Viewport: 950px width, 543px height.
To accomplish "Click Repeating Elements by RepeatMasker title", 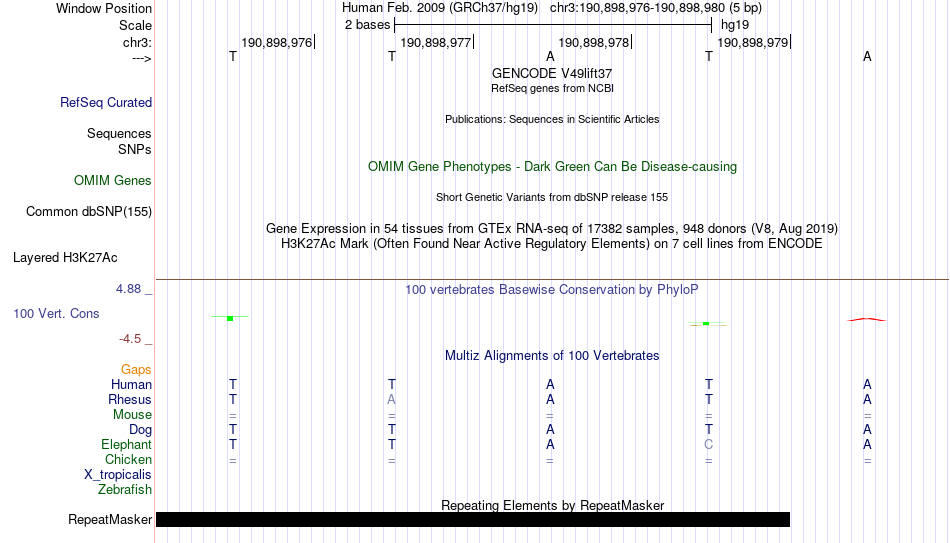I will click(x=552, y=505).
